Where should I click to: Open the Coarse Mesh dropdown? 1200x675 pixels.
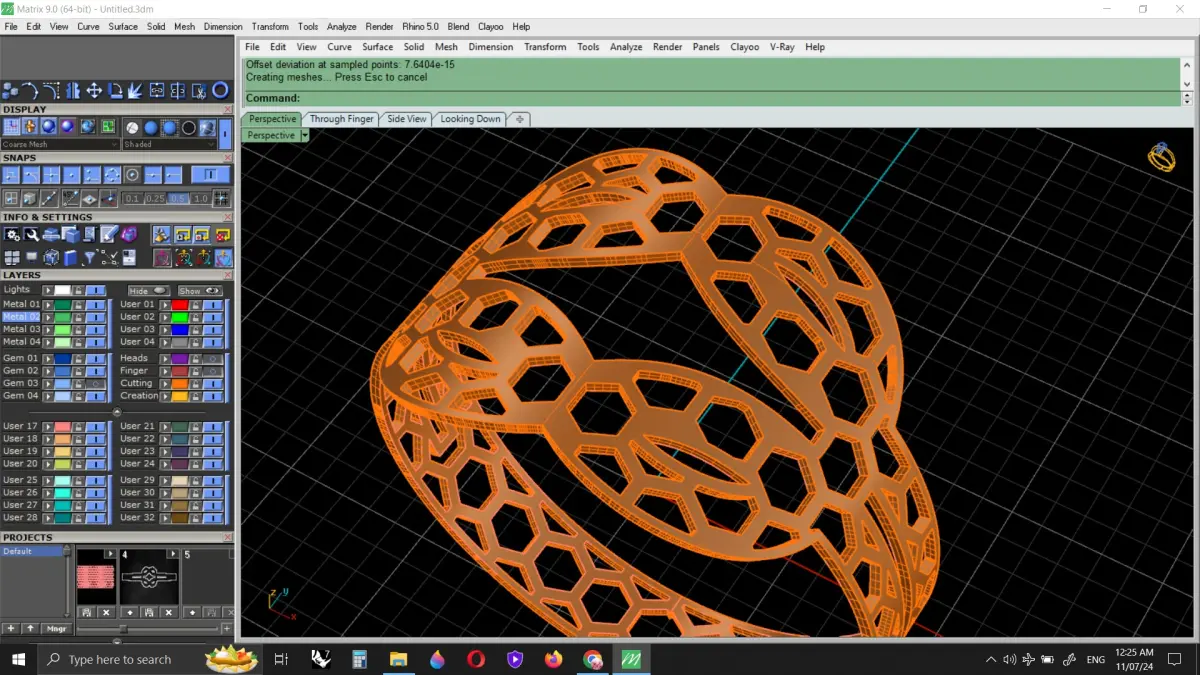(x=61, y=144)
